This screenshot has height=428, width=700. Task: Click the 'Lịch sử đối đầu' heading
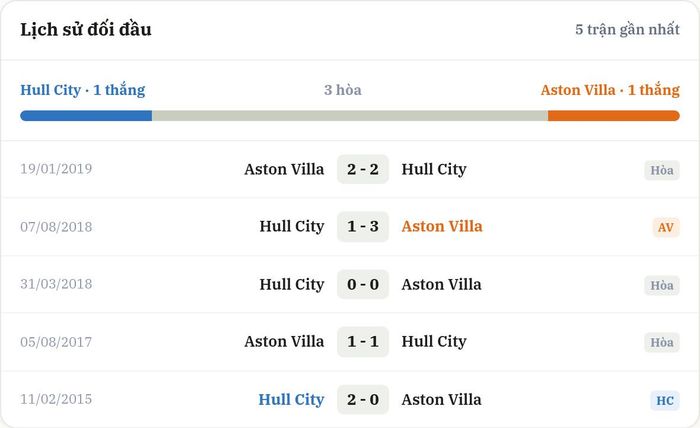[x=86, y=29]
